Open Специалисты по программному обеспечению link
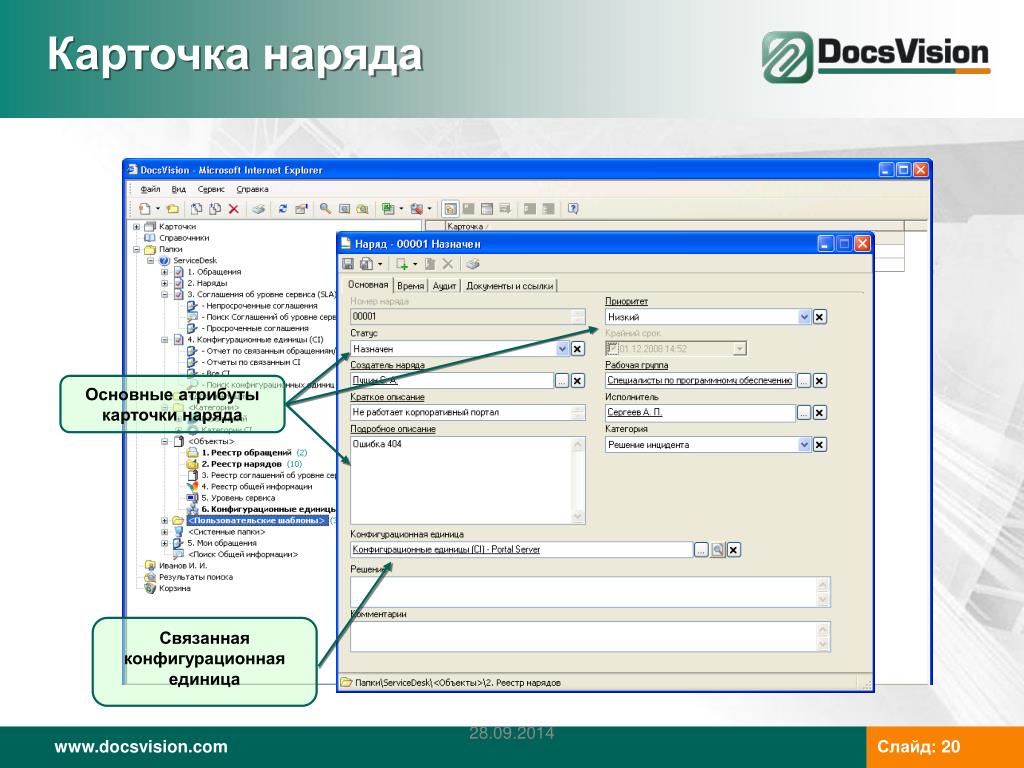This screenshot has width=1024, height=768. pyautogui.click(x=699, y=380)
